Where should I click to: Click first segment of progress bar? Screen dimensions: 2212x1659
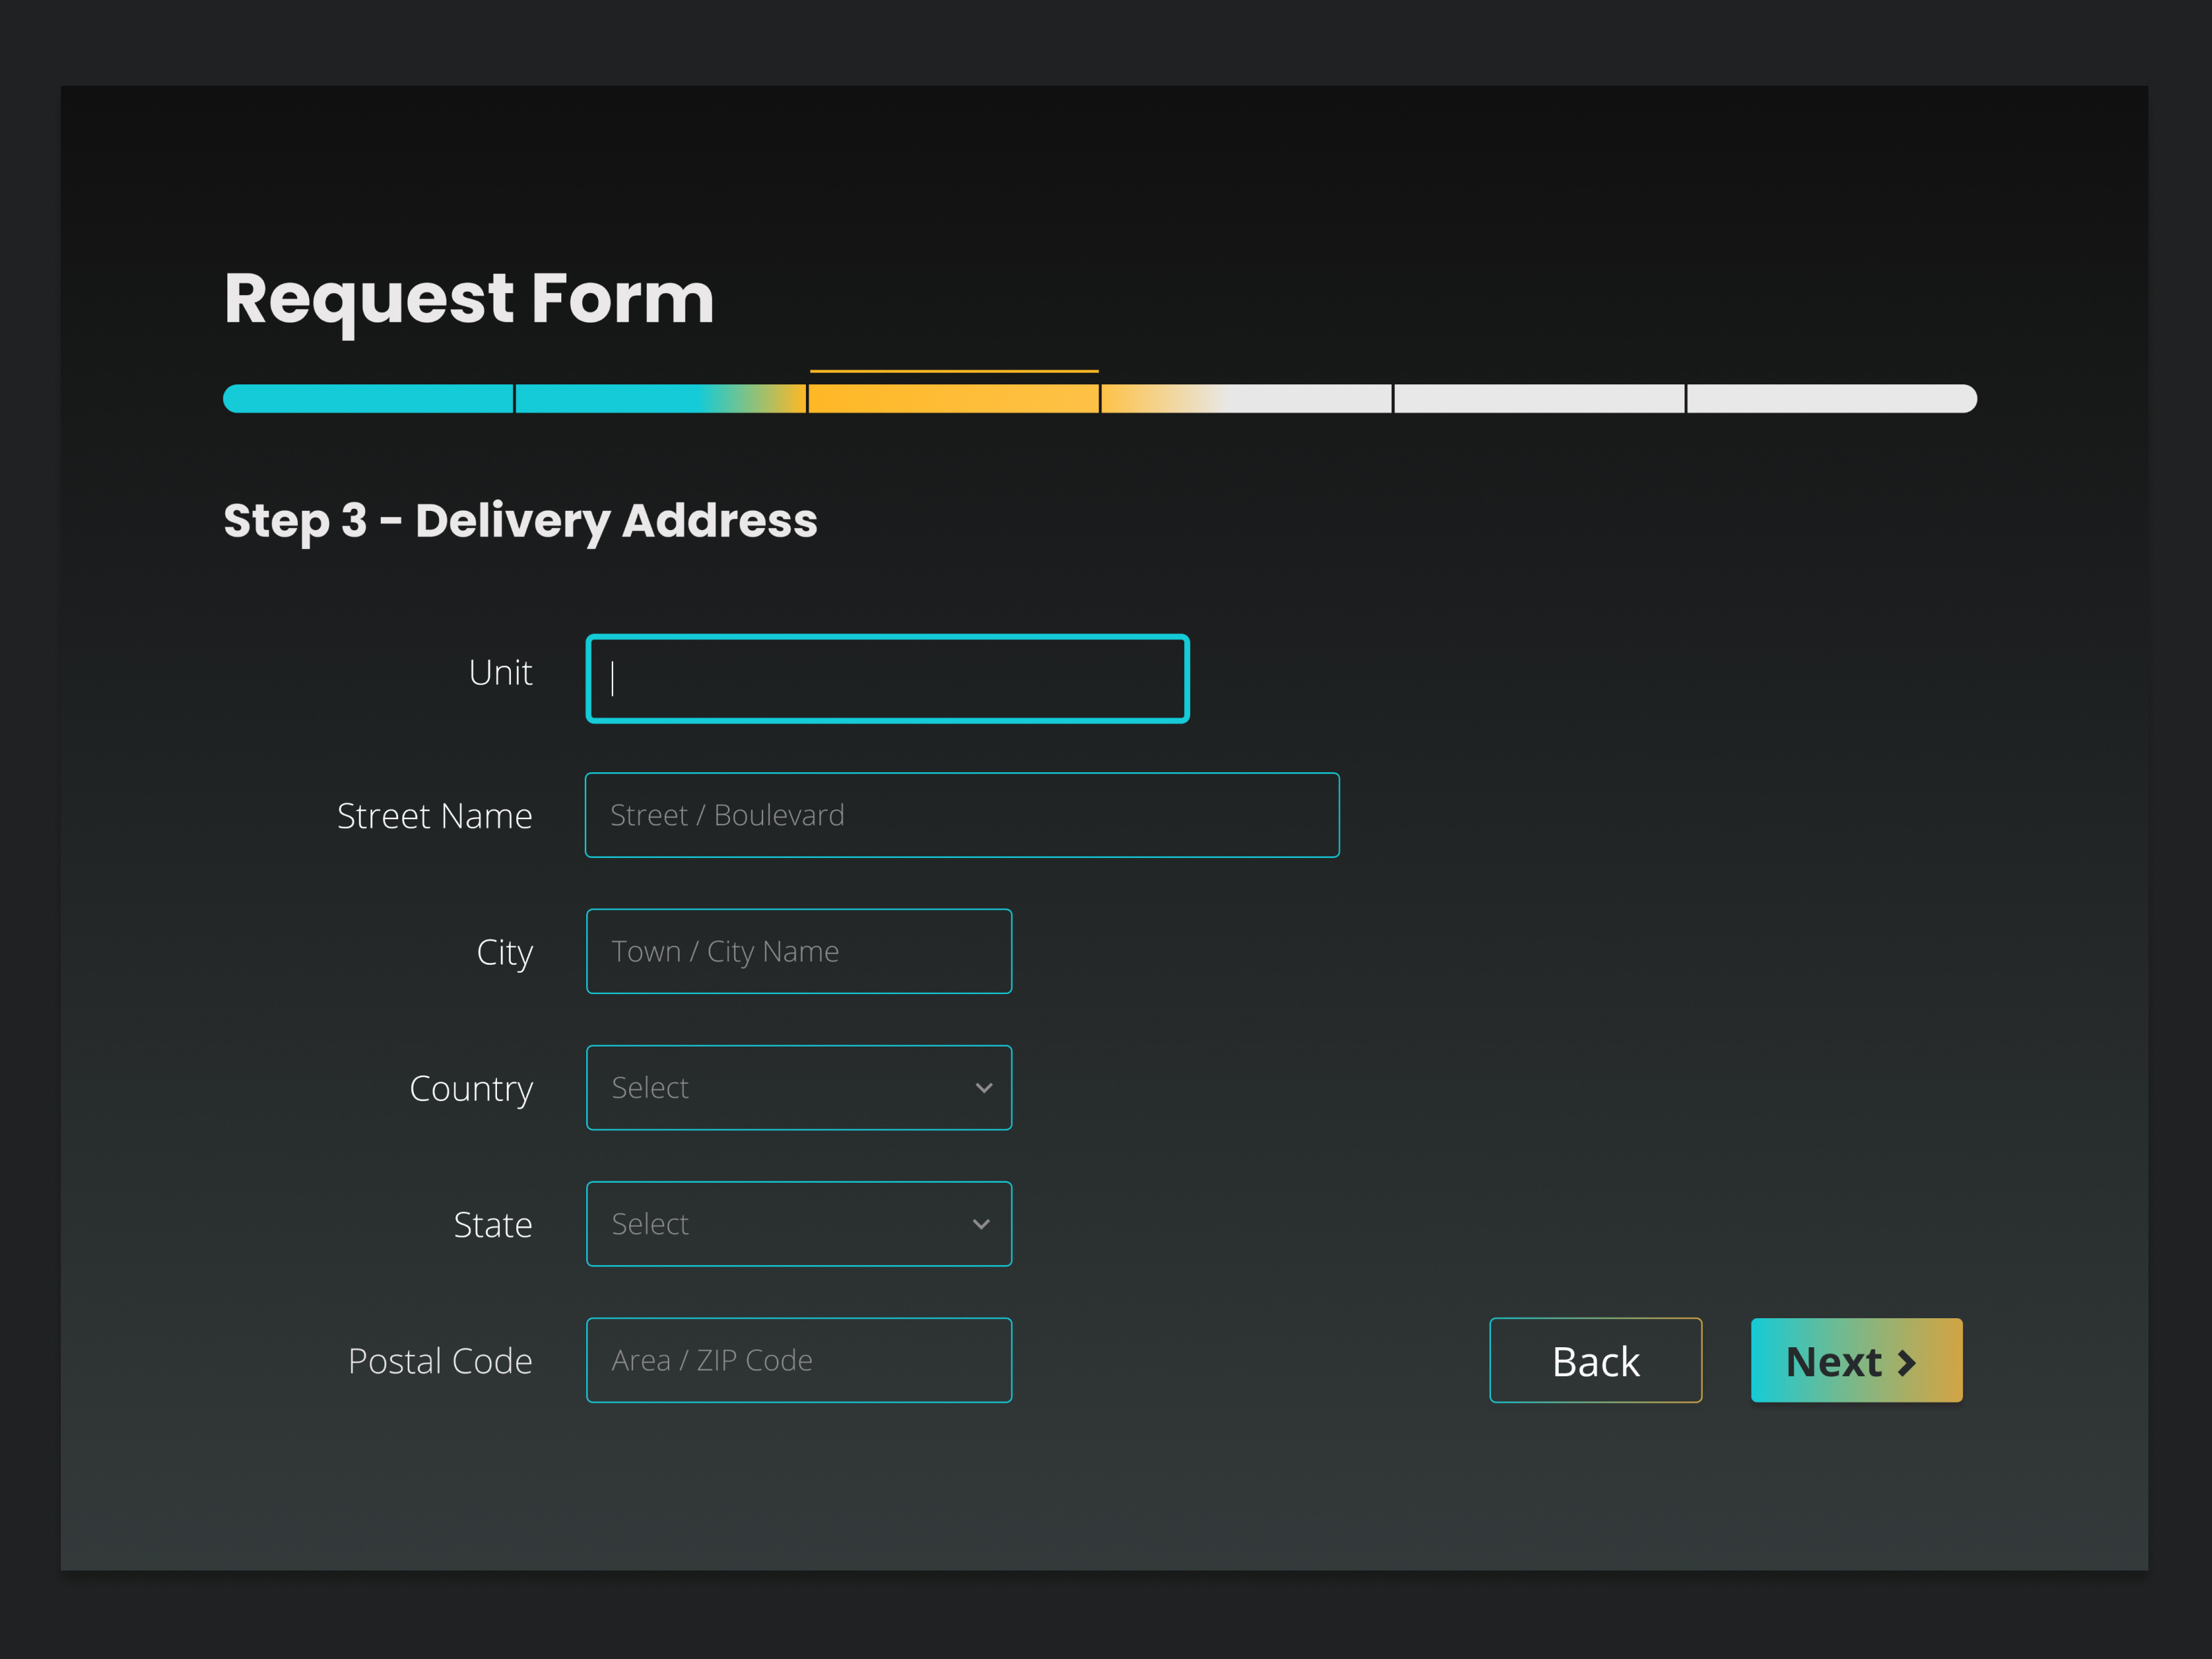368,398
